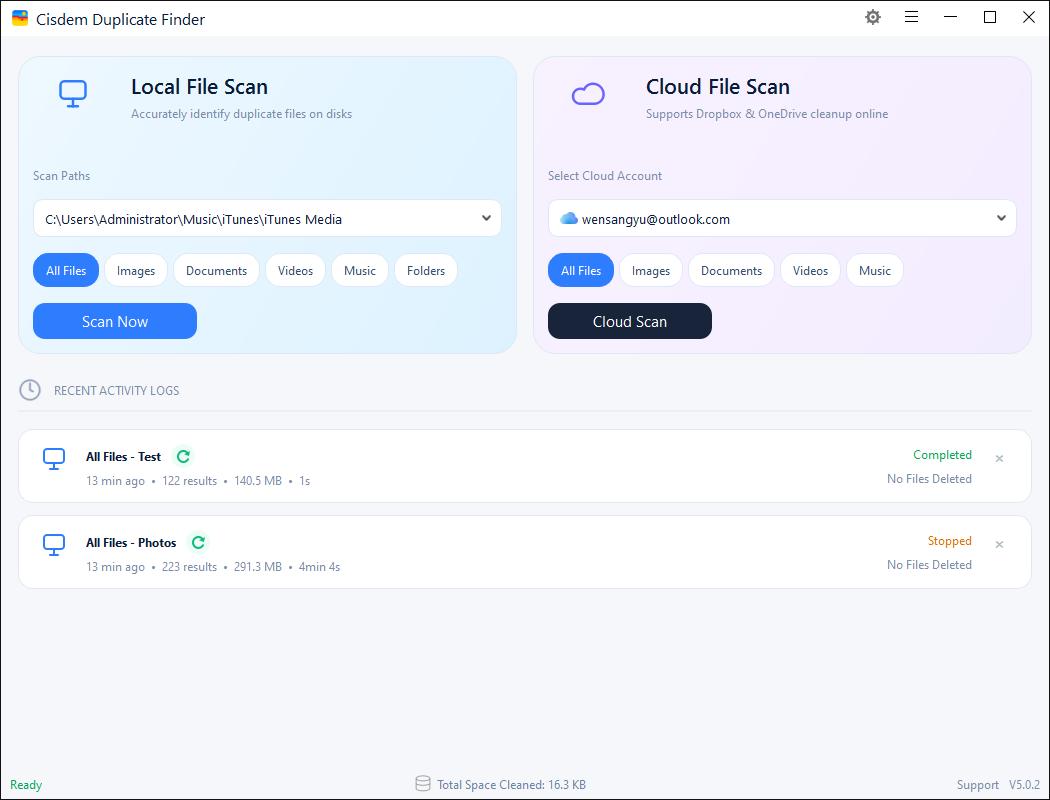Click the Completed status label

point(942,455)
